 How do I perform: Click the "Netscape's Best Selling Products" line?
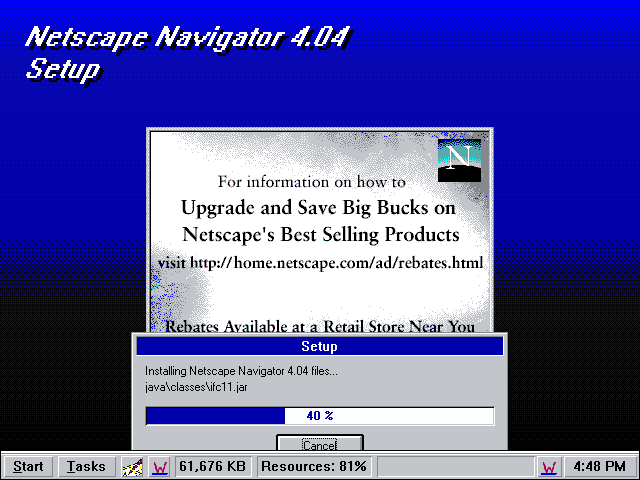[320, 235]
